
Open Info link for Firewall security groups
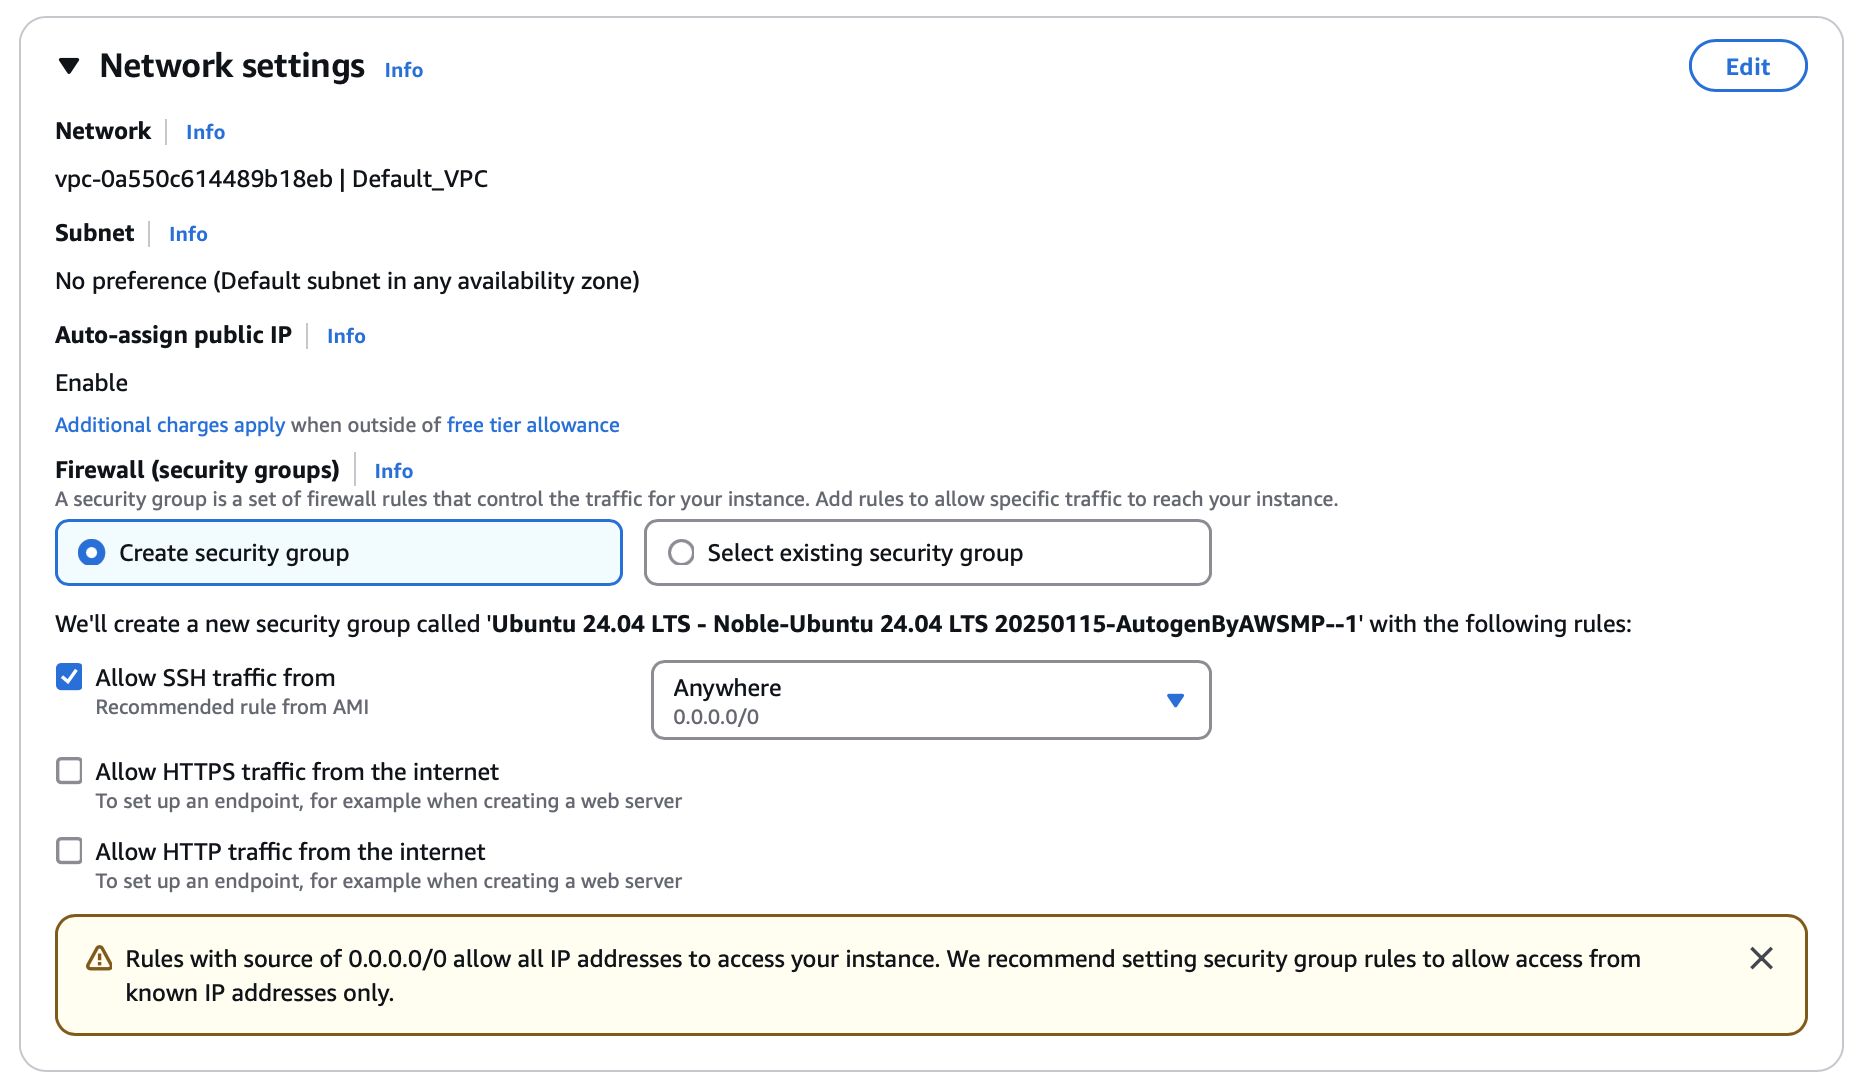393,471
